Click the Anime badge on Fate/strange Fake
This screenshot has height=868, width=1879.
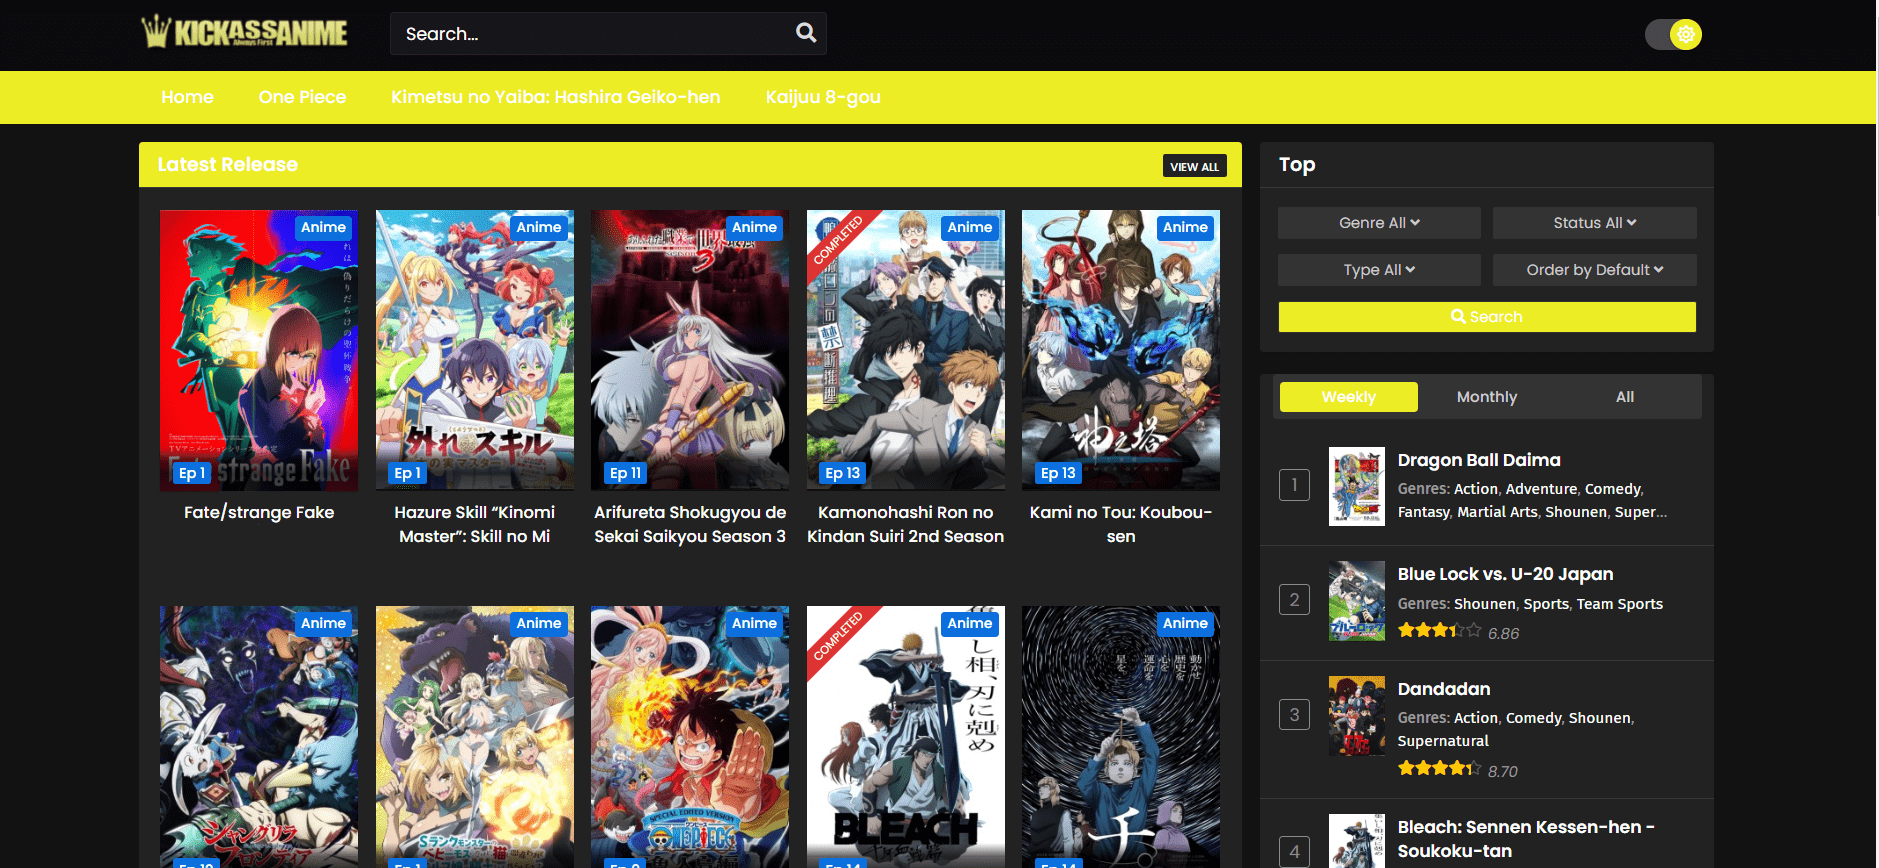coord(323,227)
